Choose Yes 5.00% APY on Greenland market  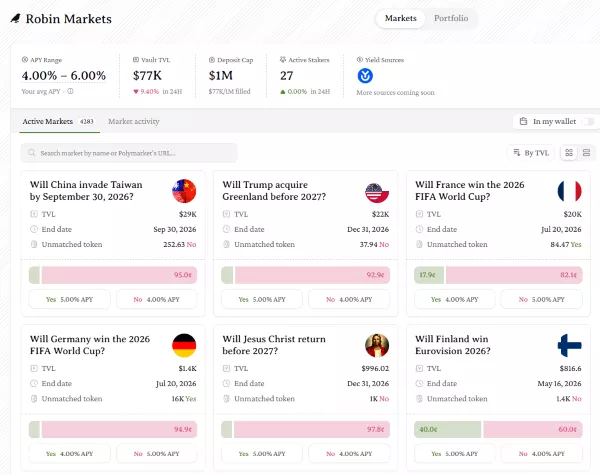point(262,299)
